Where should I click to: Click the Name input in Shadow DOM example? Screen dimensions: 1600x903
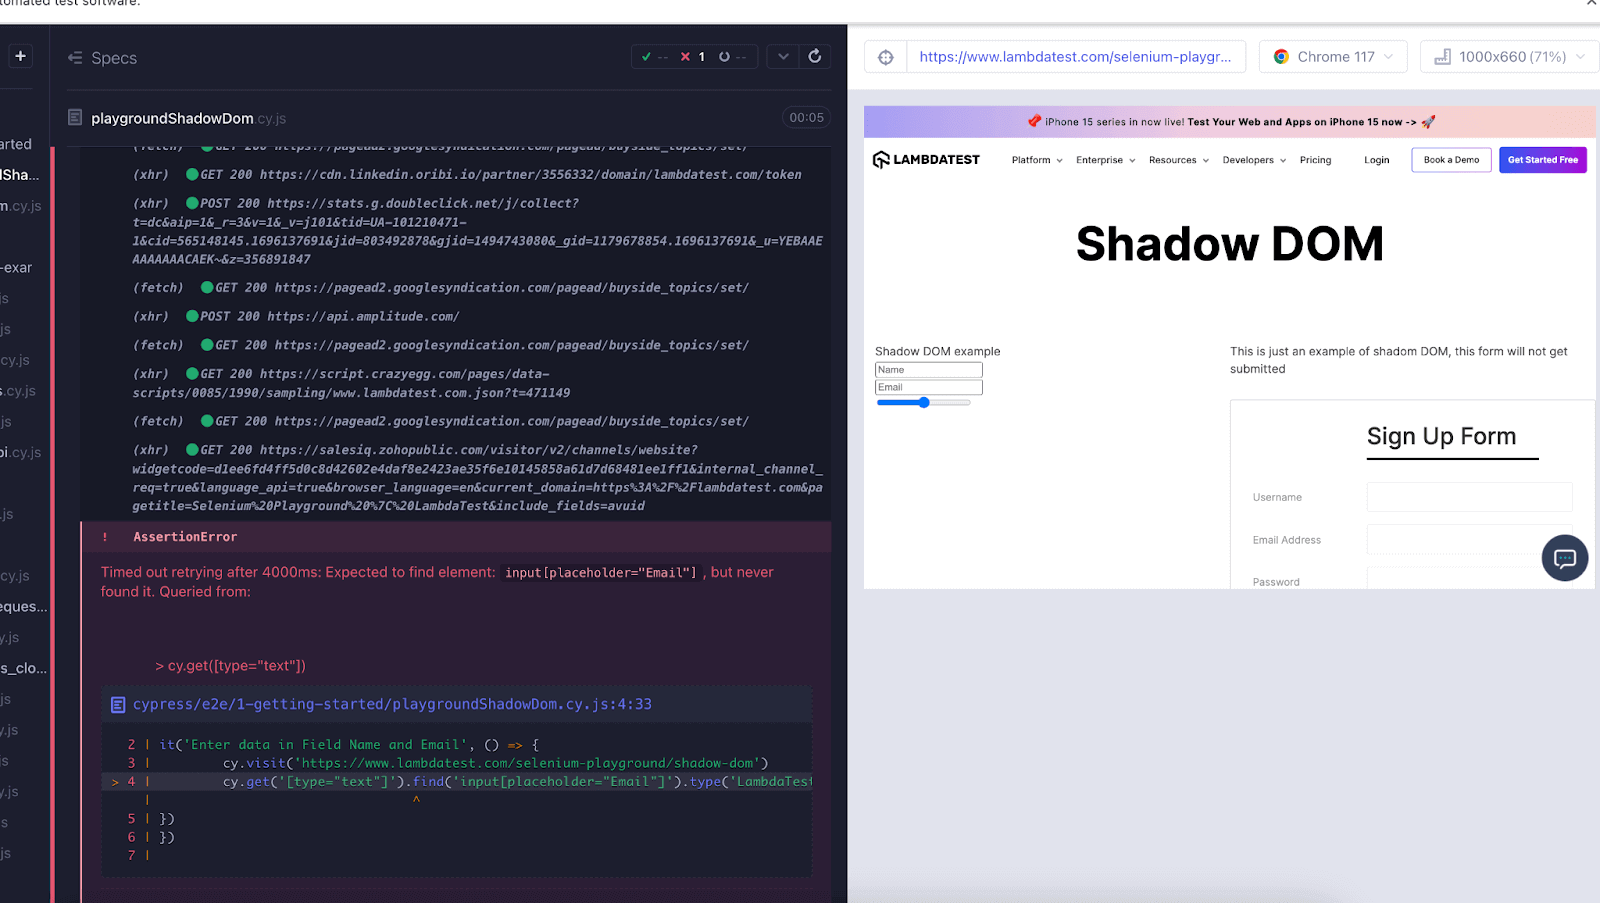tap(929, 370)
